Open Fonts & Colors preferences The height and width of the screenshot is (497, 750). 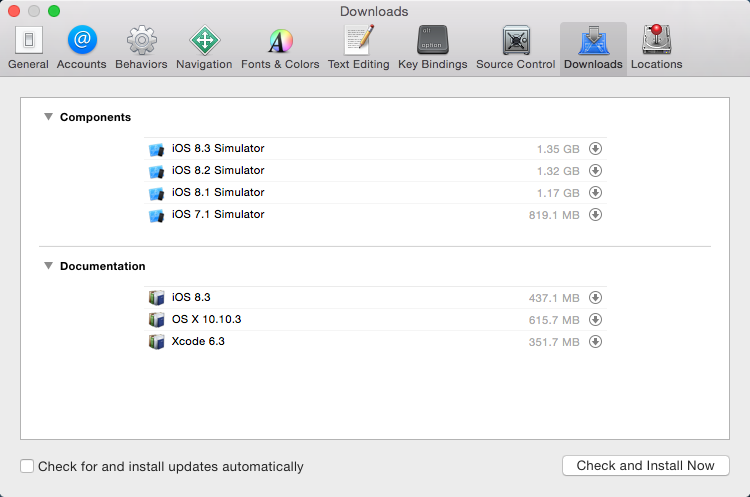pos(280,48)
